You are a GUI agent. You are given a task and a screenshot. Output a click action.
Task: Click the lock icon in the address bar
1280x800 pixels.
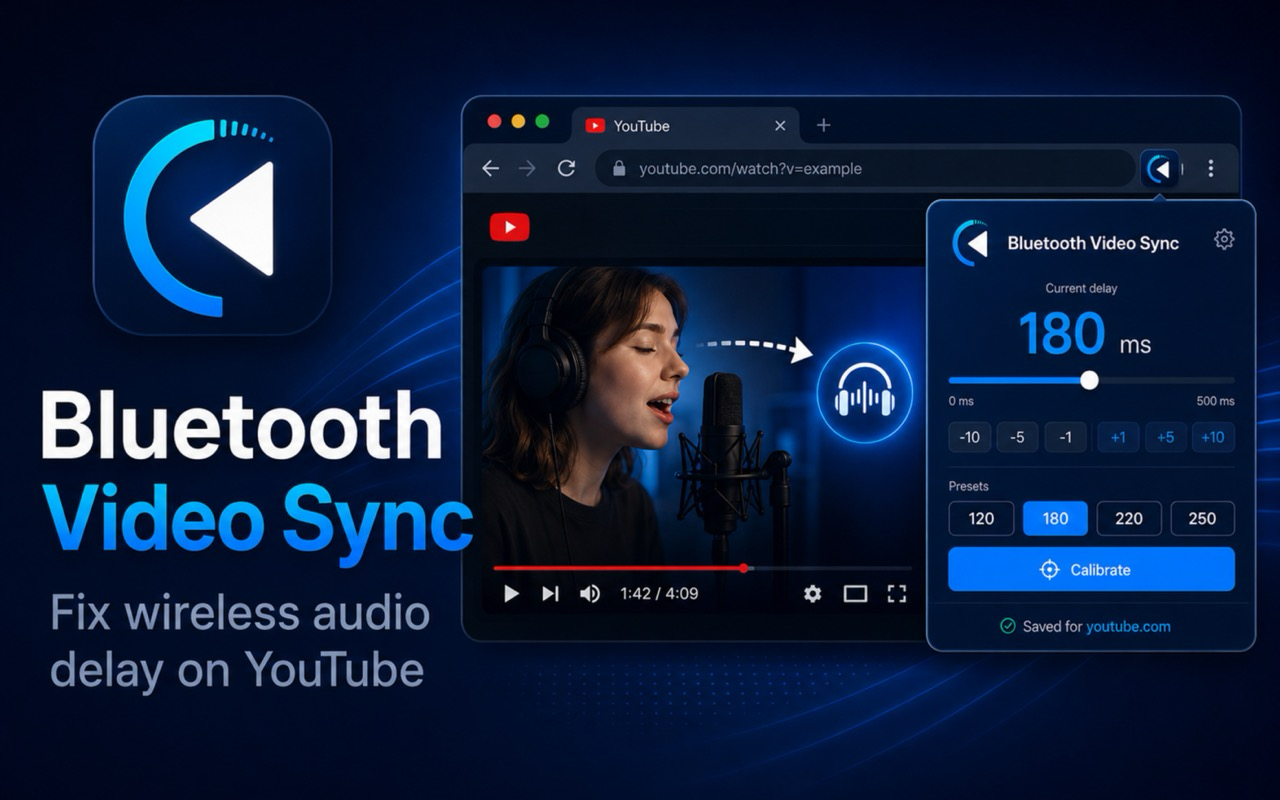(x=618, y=169)
